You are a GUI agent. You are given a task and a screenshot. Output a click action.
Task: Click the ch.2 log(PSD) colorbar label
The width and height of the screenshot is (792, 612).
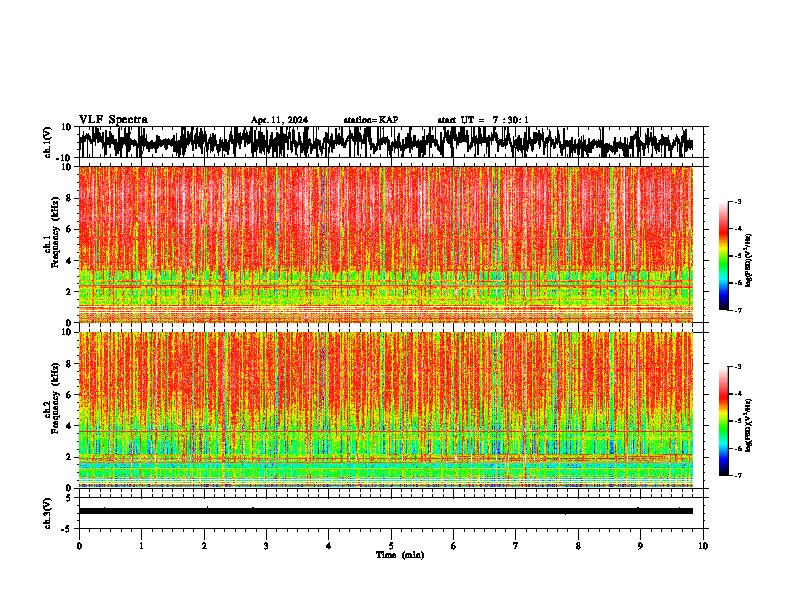(x=749, y=425)
